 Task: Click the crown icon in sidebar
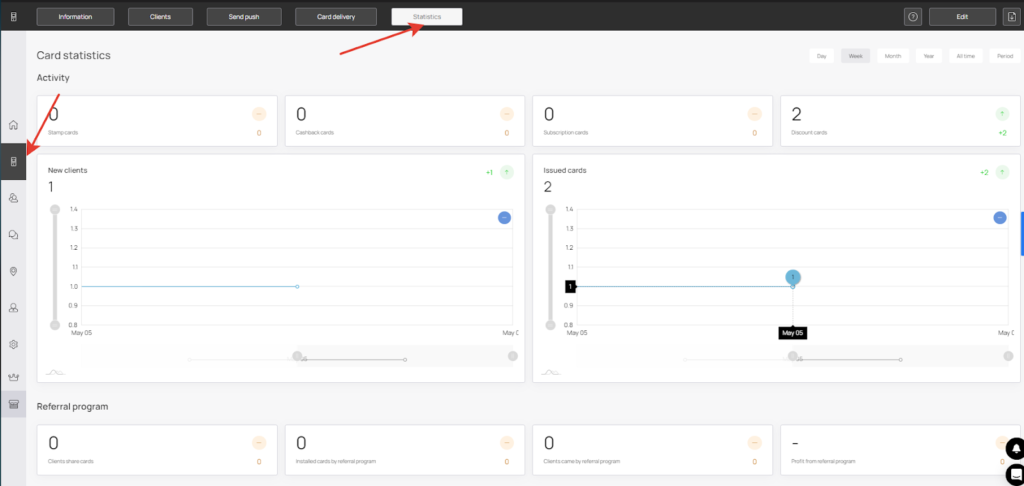click(13, 377)
